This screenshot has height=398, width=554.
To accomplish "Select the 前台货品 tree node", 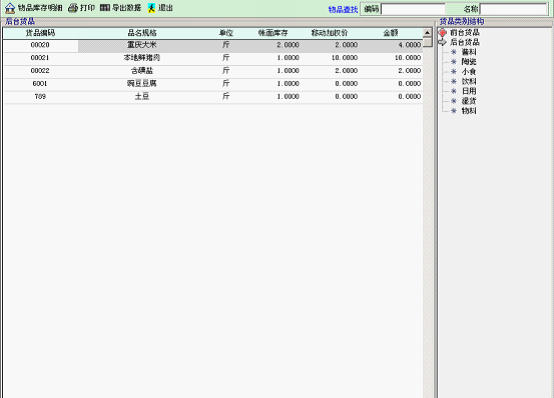I will [465, 33].
